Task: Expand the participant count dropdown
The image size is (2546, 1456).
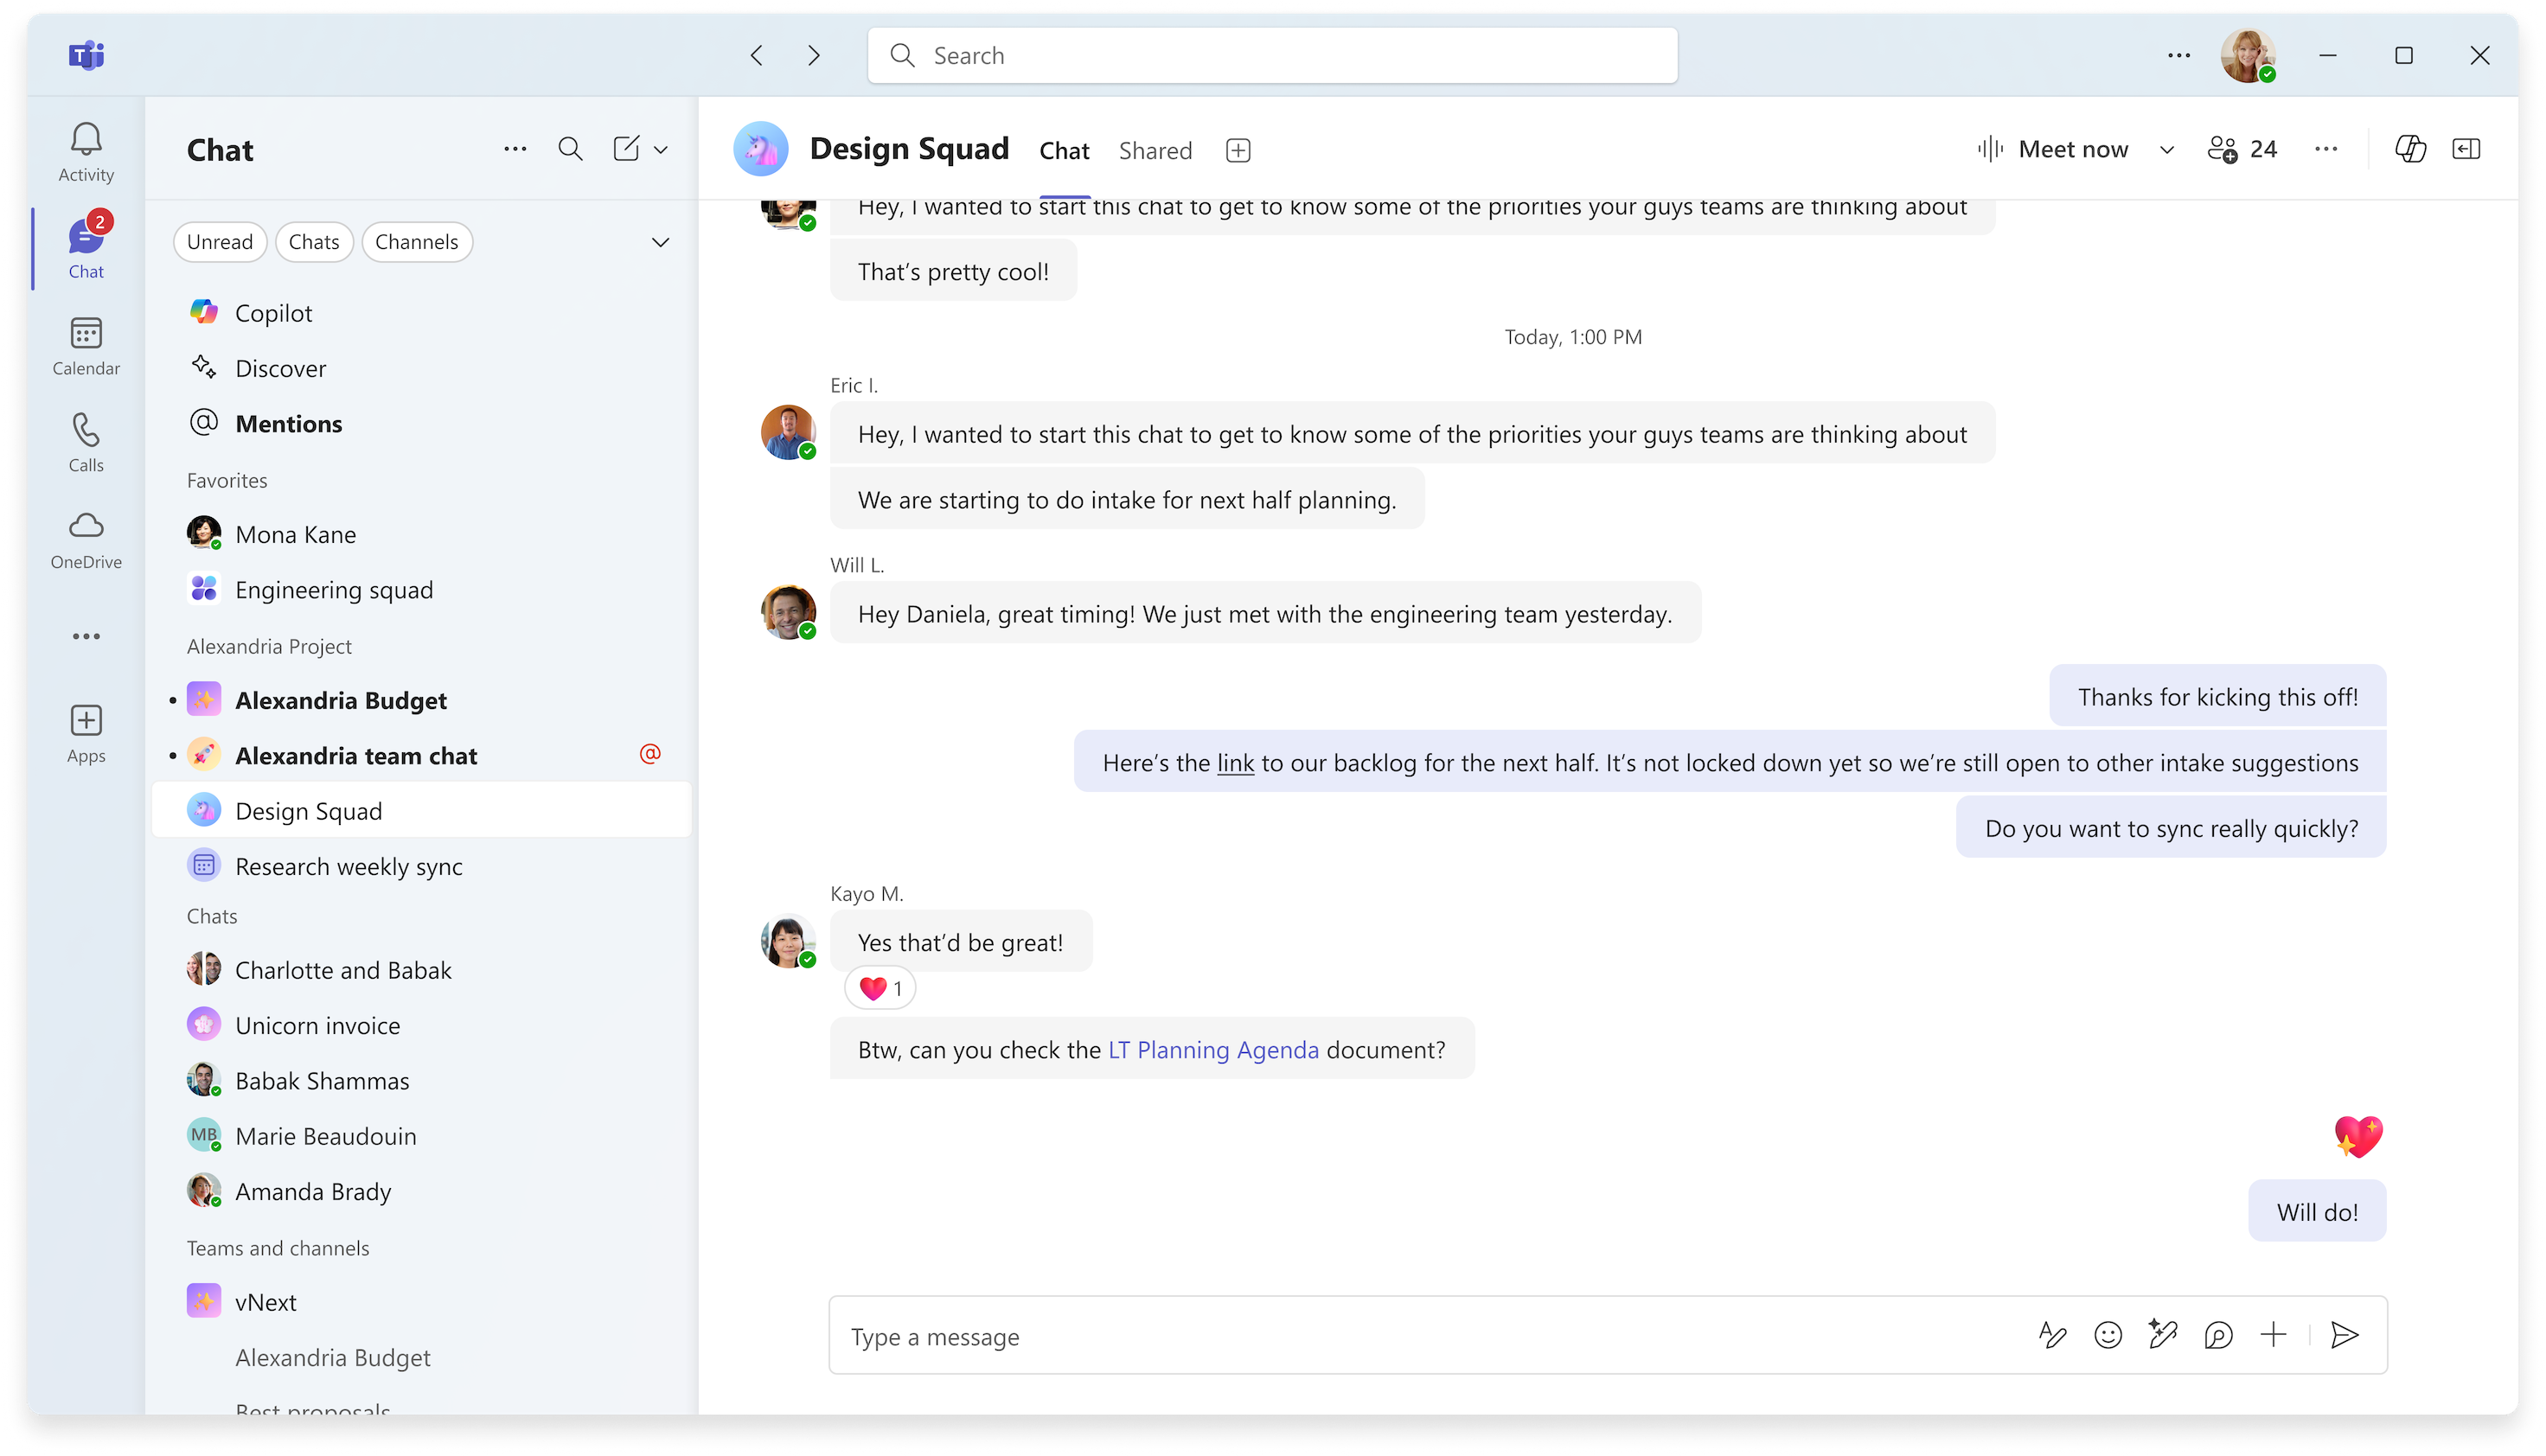Action: 2243,149
